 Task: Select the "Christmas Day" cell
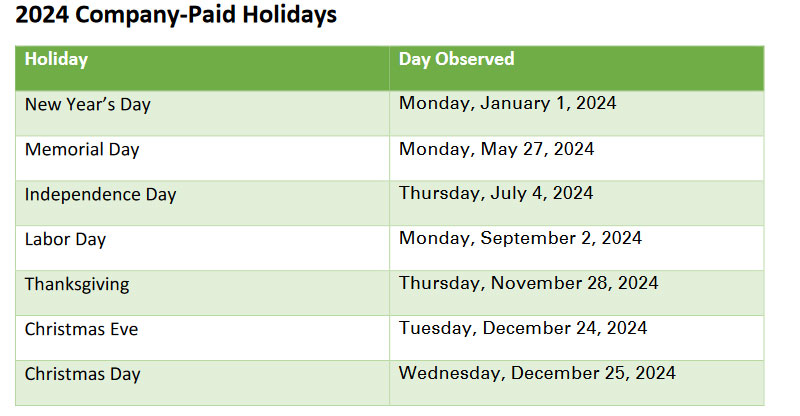pyautogui.click(x=83, y=374)
